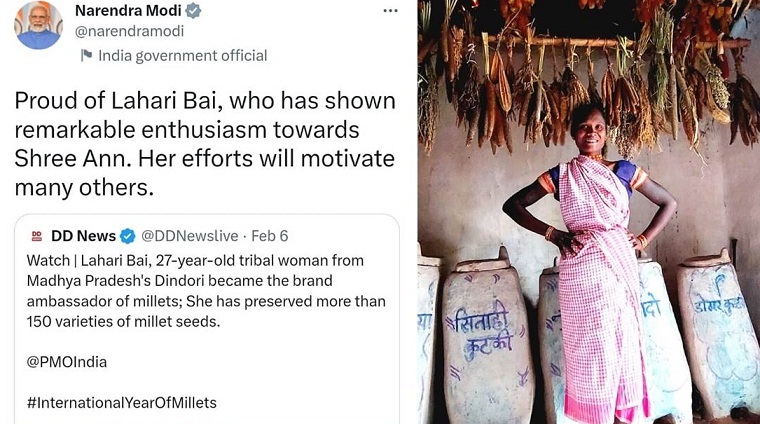Click the Feb 6 timestamp
The width and height of the screenshot is (760, 424).
point(269,236)
